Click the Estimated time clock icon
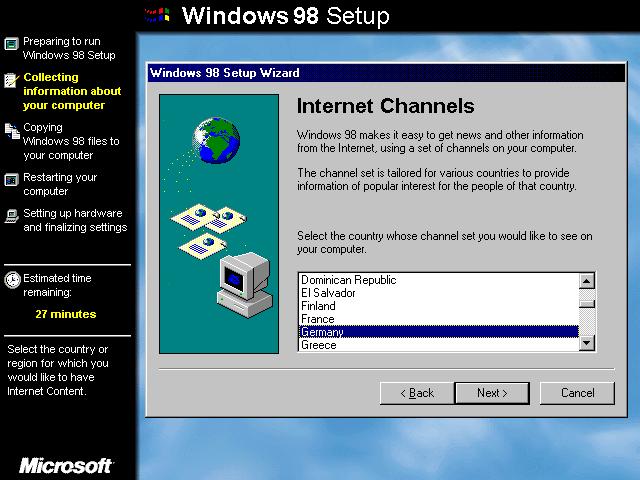 [x=12, y=280]
